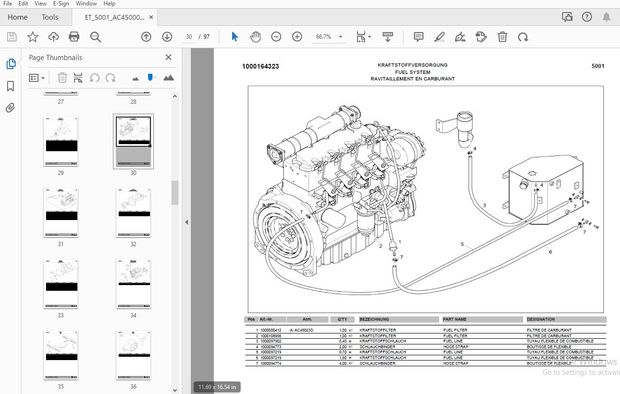Rotate pages counterclockwise in thumbnails panel
This screenshot has width=620, height=394.
pyautogui.click(x=94, y=78)
